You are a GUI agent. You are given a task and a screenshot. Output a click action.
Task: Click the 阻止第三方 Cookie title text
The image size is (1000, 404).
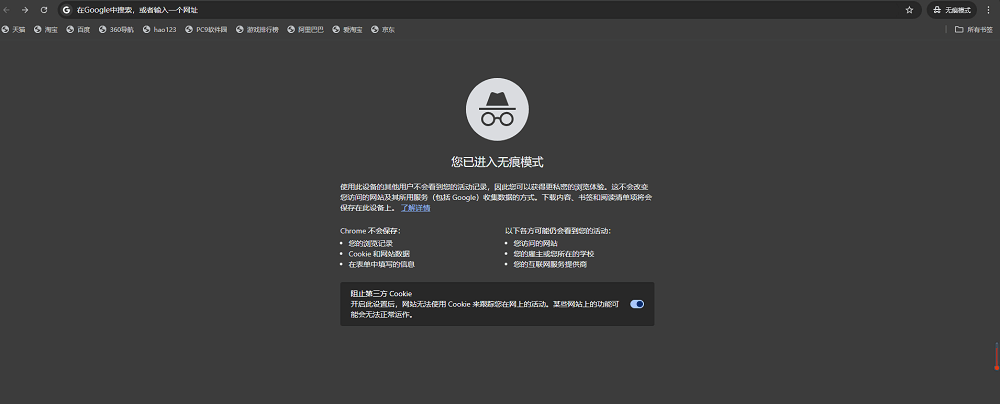click(381, 294)
